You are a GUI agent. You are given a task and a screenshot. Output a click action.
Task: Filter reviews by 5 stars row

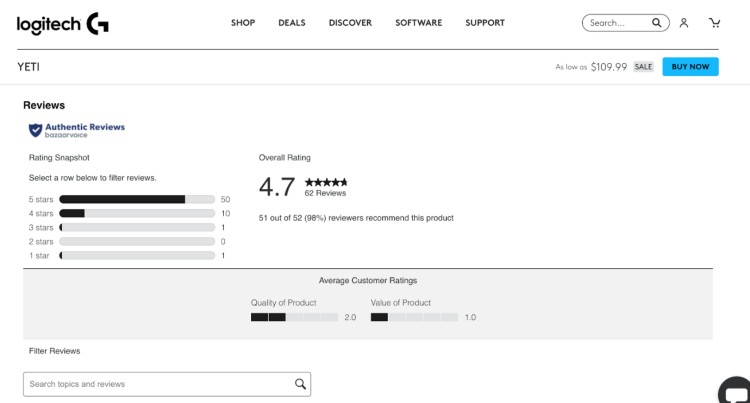point(129,199)
